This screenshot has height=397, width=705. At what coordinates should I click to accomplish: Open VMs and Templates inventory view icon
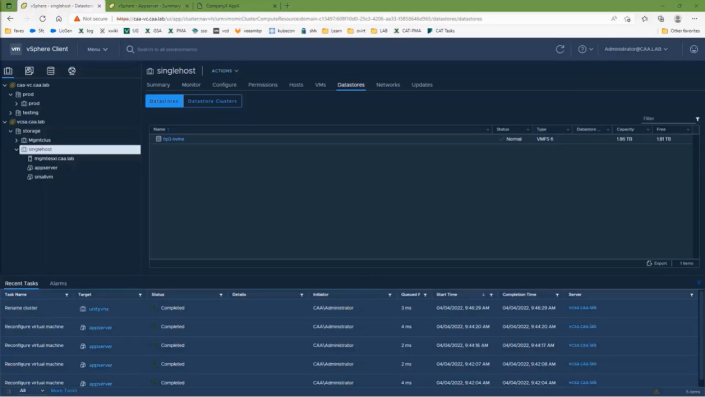tap(29, 71)
